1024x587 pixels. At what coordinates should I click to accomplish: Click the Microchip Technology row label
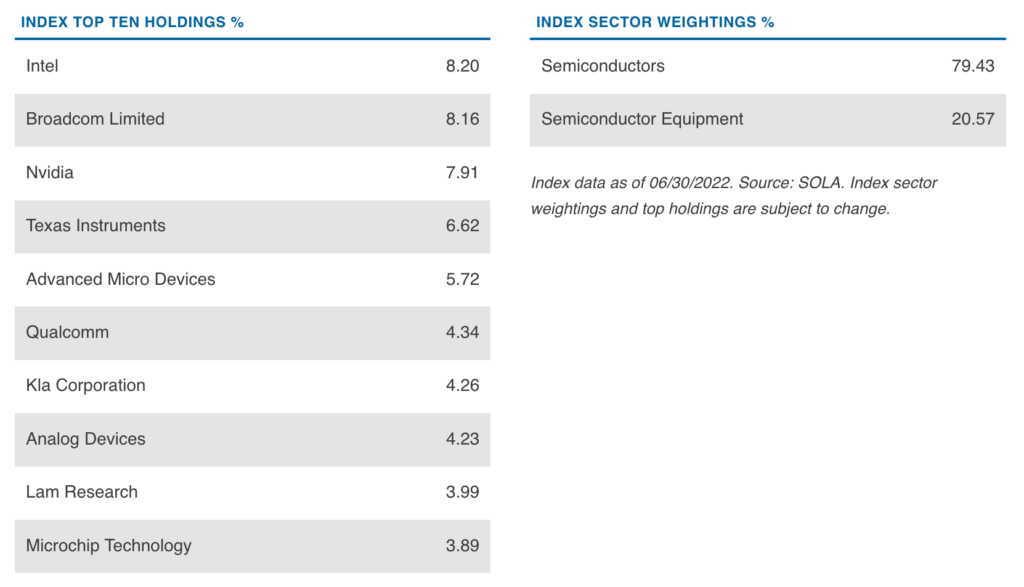tap(108, 546)
